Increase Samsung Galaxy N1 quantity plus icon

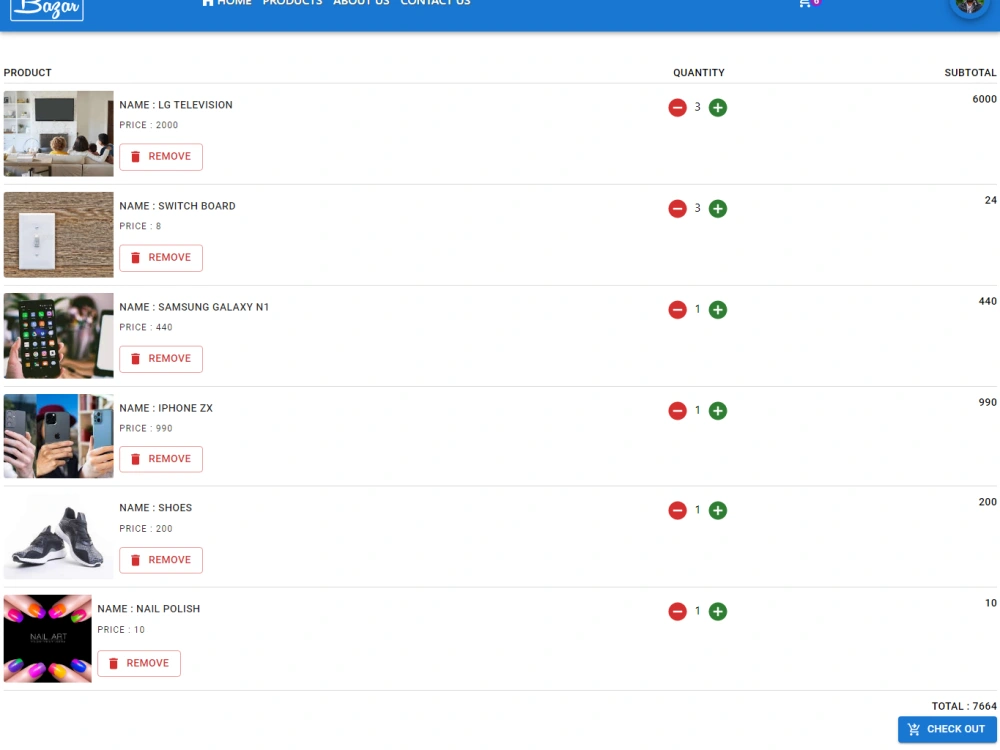click(x=717, y=310)
